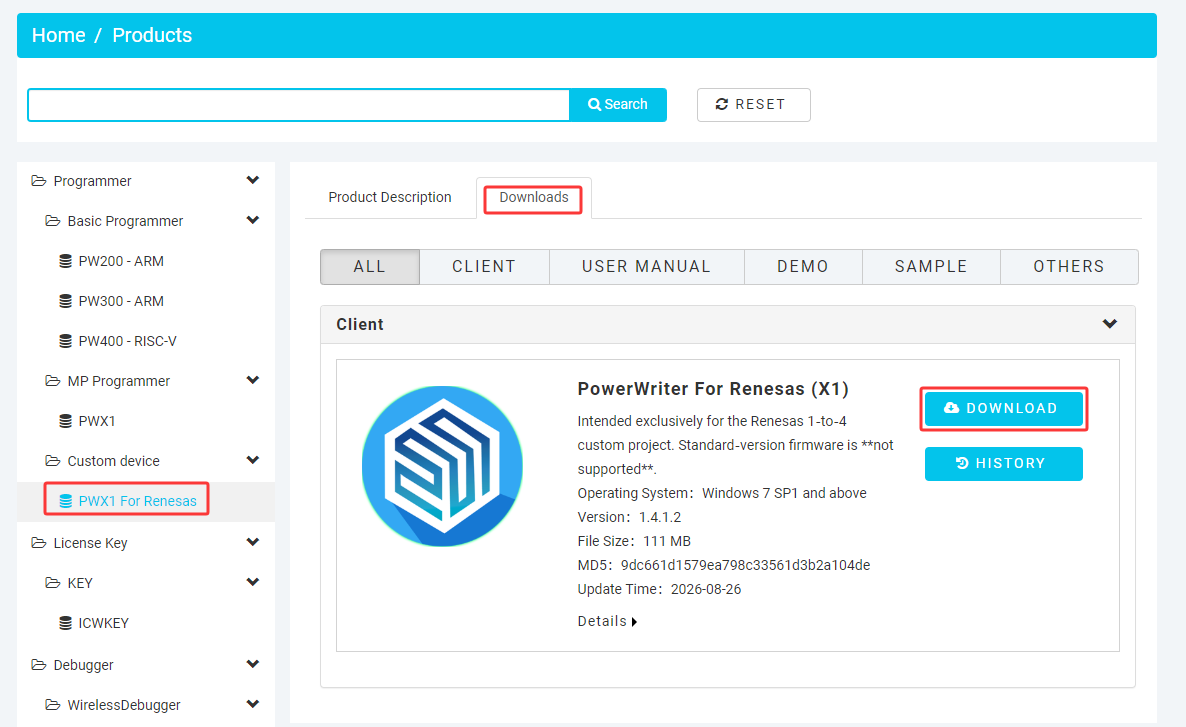The image size is (1186, 727).
Task: Click the KEY folder icon
Action: [x=52, y=583]
